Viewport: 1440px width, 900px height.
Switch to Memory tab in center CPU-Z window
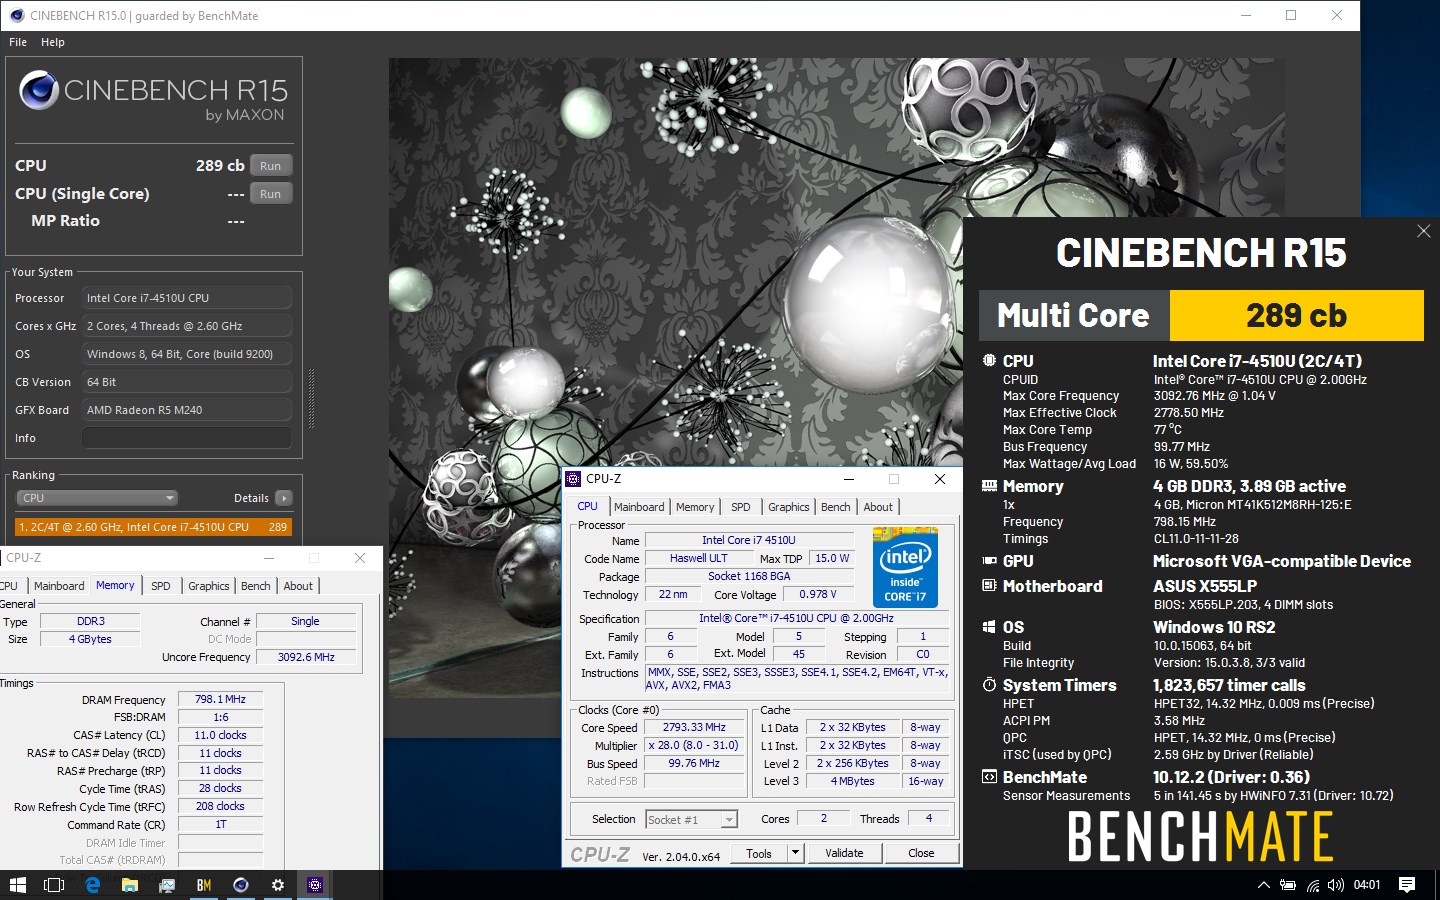click(695, 507)
